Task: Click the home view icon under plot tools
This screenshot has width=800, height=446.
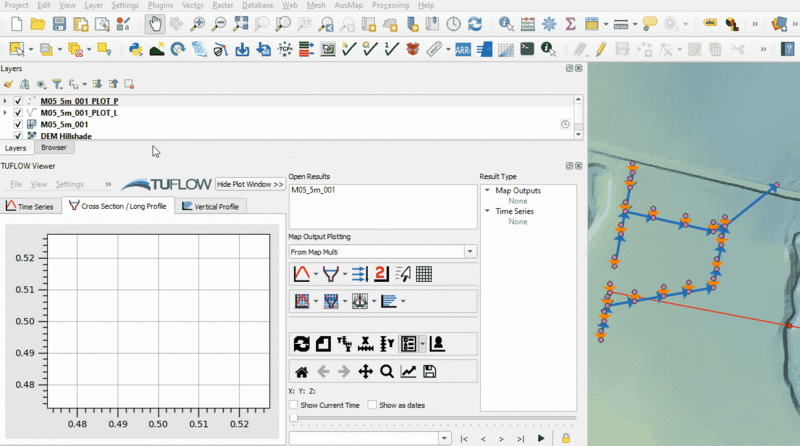Action: coord(301,372)
